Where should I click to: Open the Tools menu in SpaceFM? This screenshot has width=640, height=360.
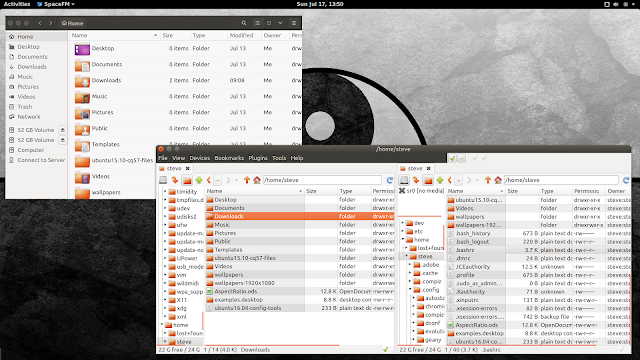[279, 158]
